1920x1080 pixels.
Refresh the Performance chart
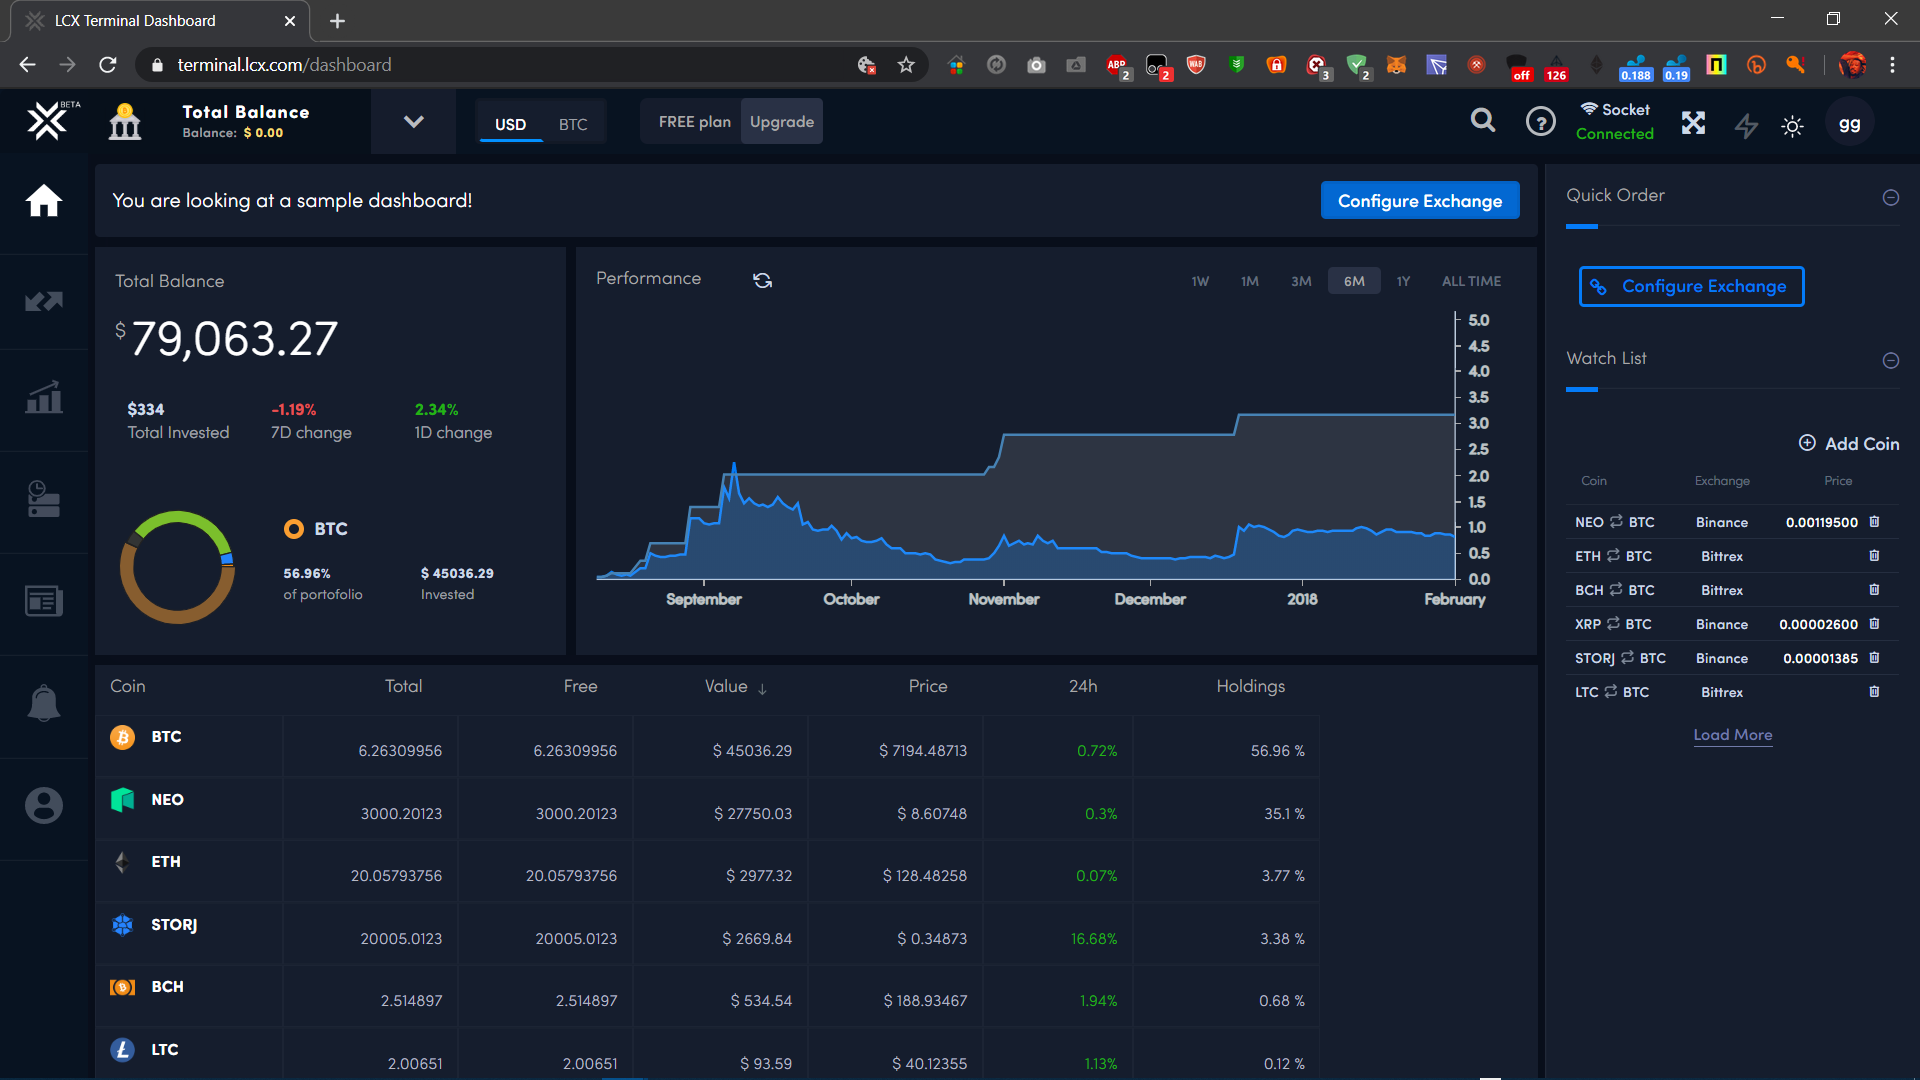(x=763, y=280)
